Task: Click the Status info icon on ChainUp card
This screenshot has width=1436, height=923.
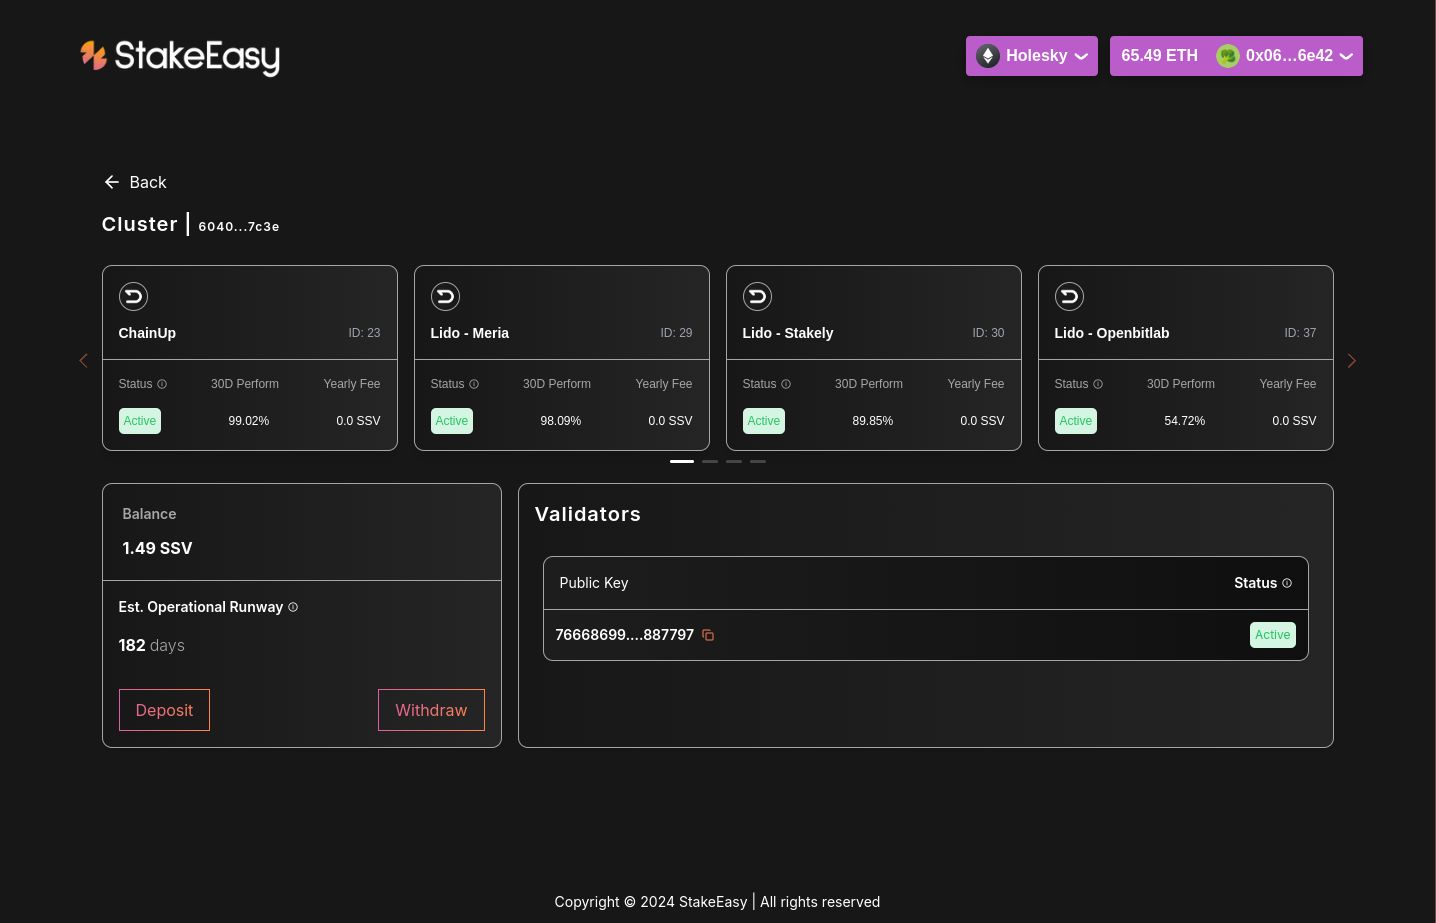Action: coord(162,384)
